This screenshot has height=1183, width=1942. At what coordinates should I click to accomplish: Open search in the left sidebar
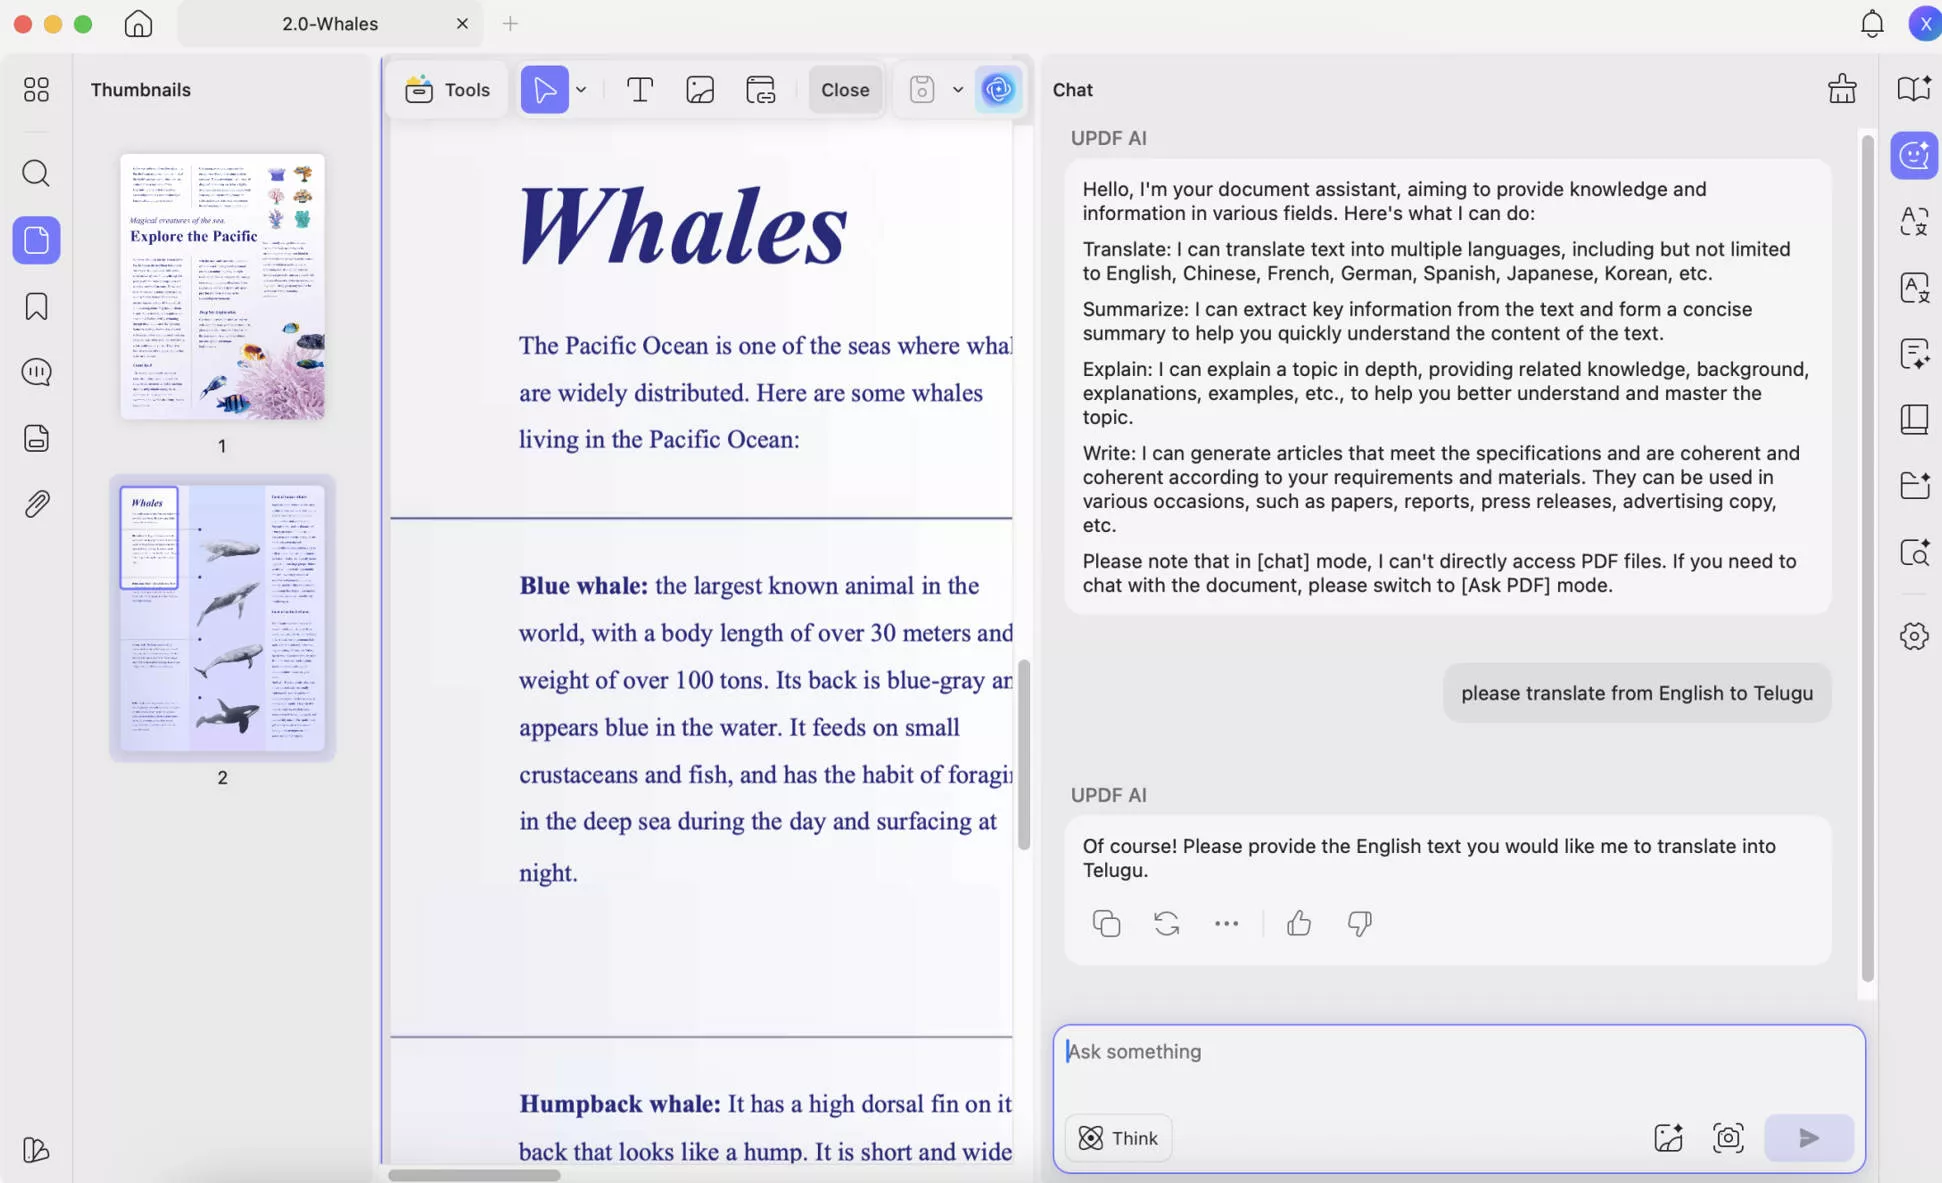coord(36,173)
